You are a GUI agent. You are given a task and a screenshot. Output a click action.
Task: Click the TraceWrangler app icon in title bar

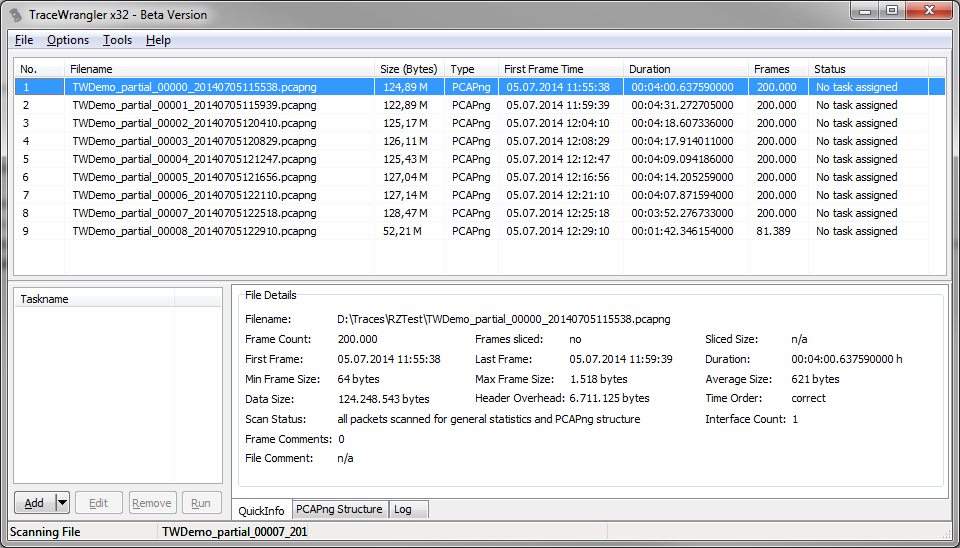15,15
